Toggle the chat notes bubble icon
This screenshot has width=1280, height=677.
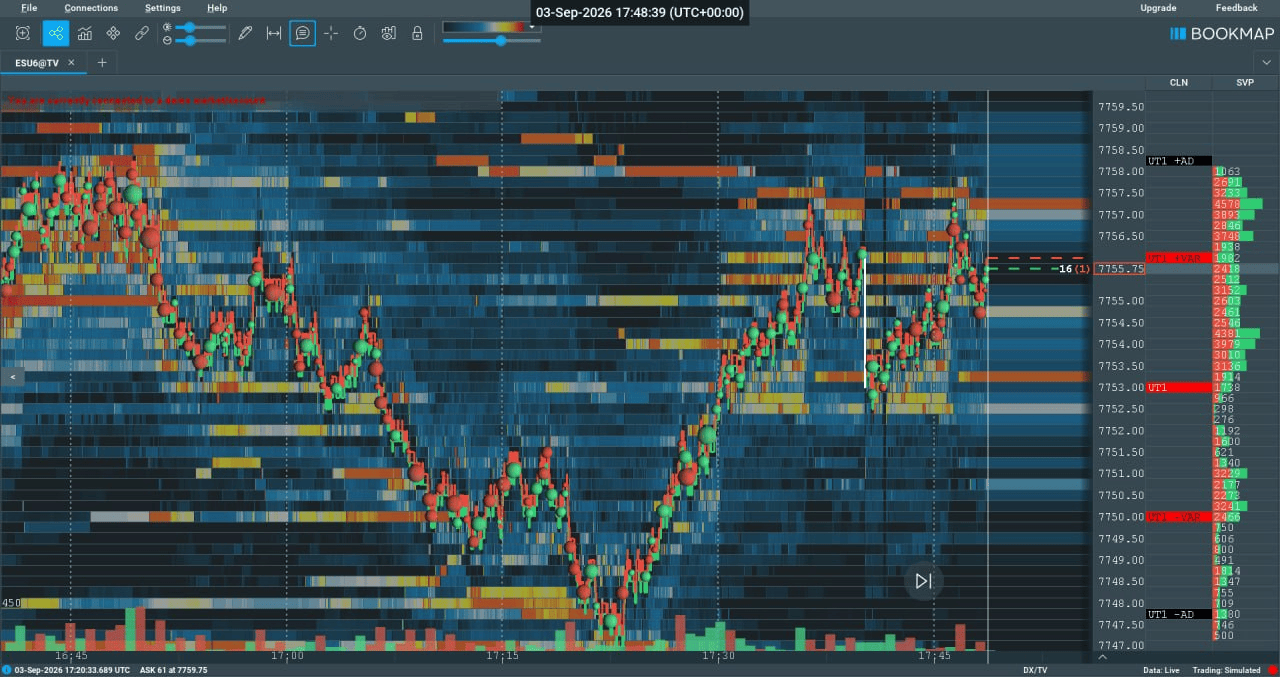(x=303, y=33)
